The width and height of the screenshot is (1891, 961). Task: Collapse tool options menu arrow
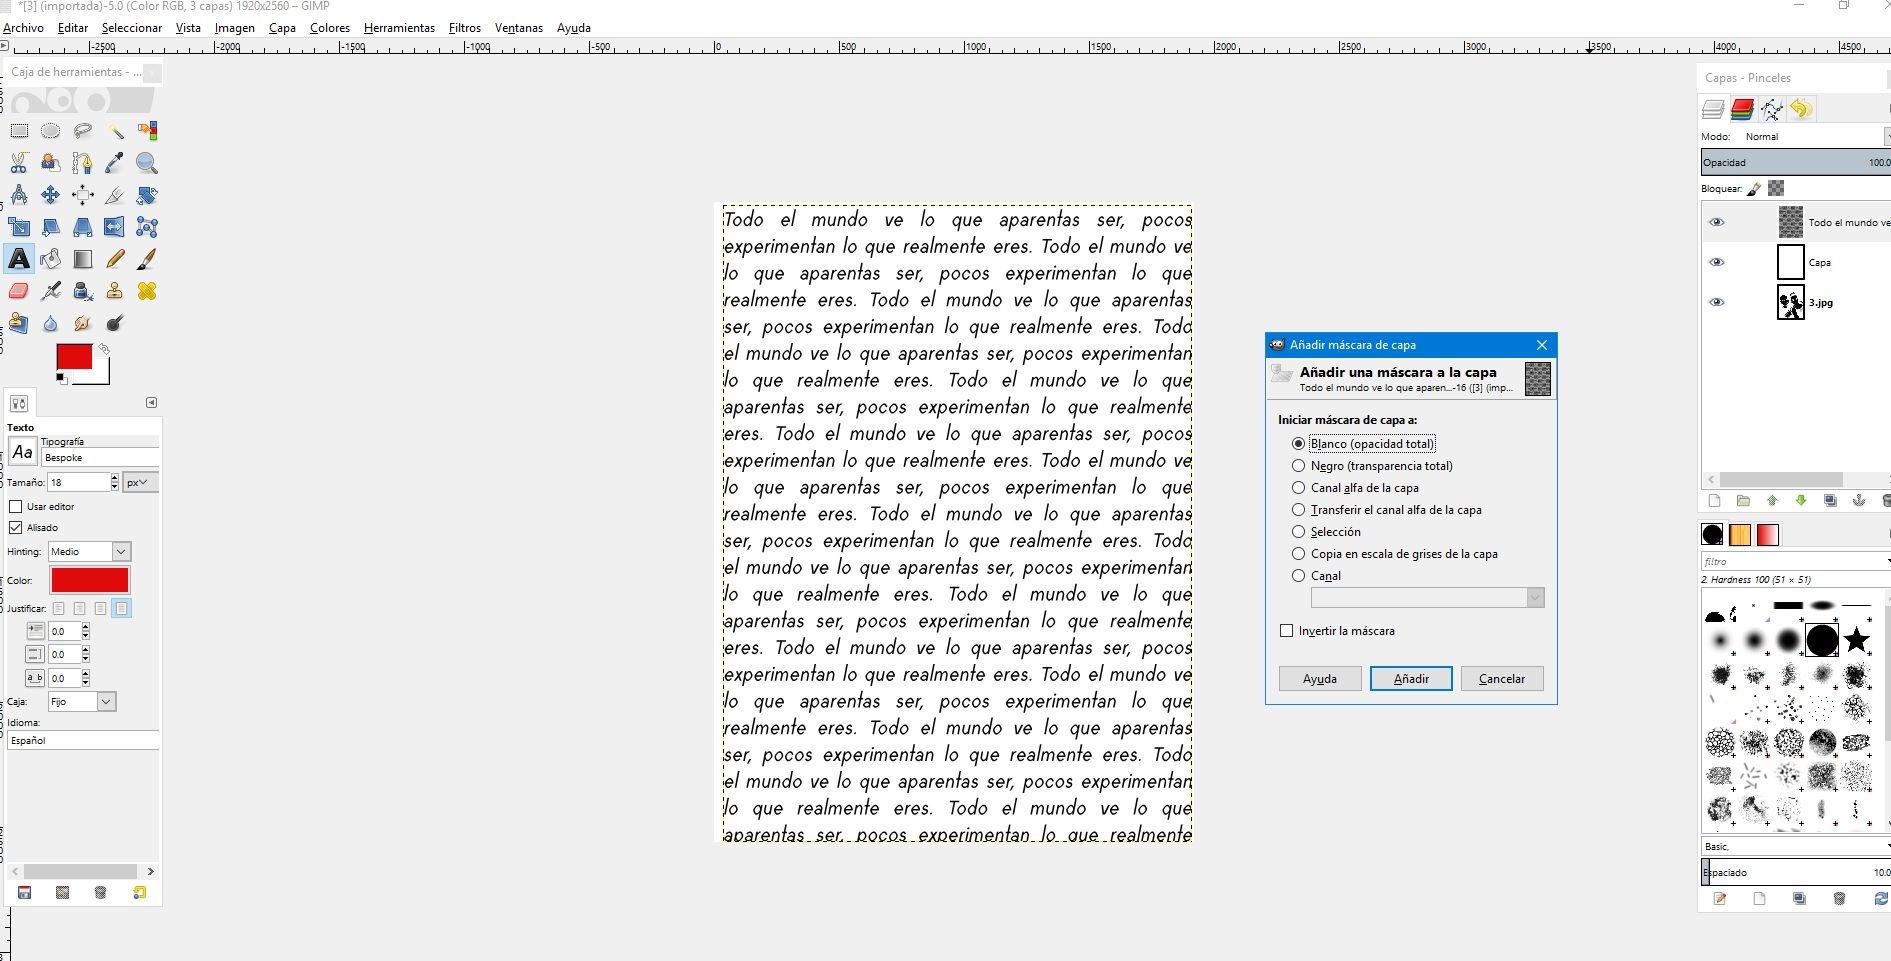151,403
